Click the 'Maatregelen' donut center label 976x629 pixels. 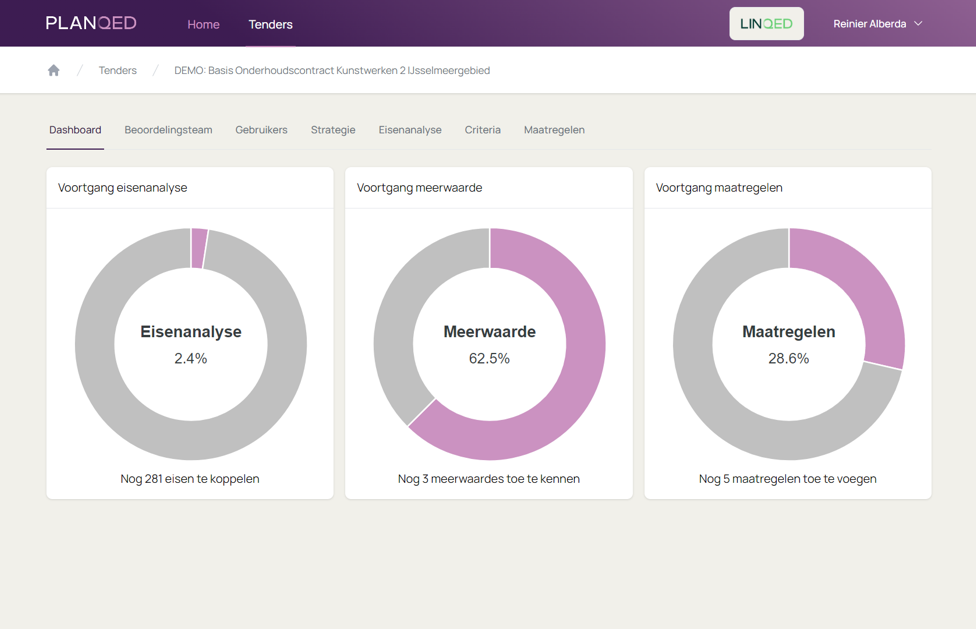point(789,332)
